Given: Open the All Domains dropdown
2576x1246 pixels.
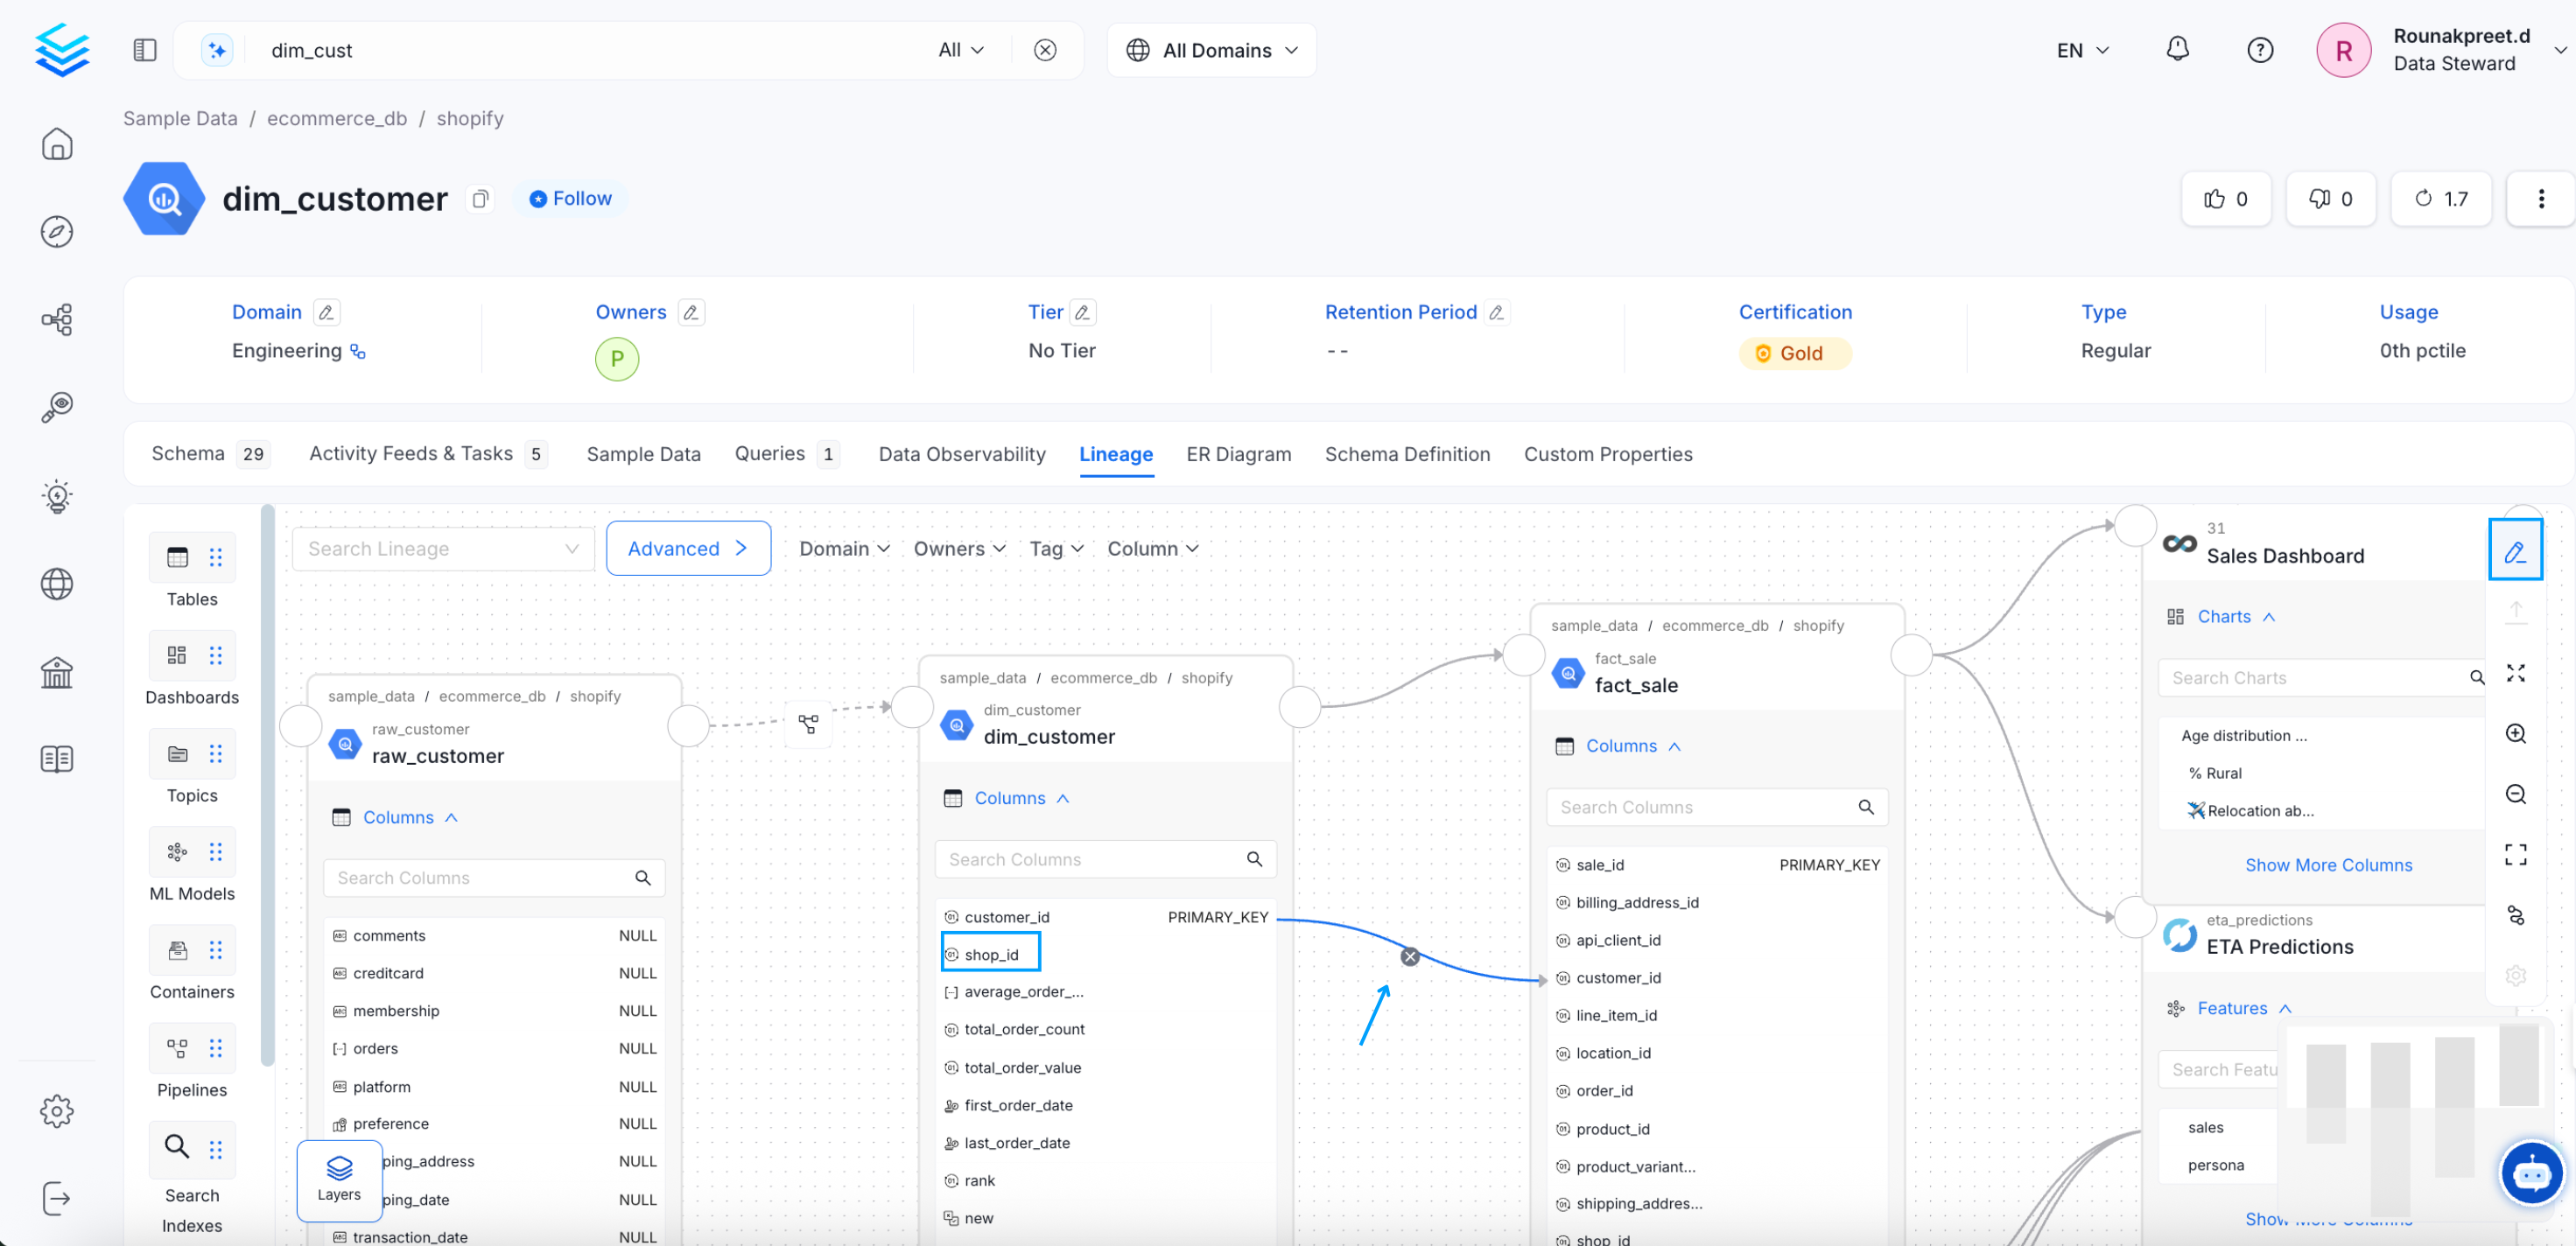Looking at the screenshot, I should (x=1210, y=49).
